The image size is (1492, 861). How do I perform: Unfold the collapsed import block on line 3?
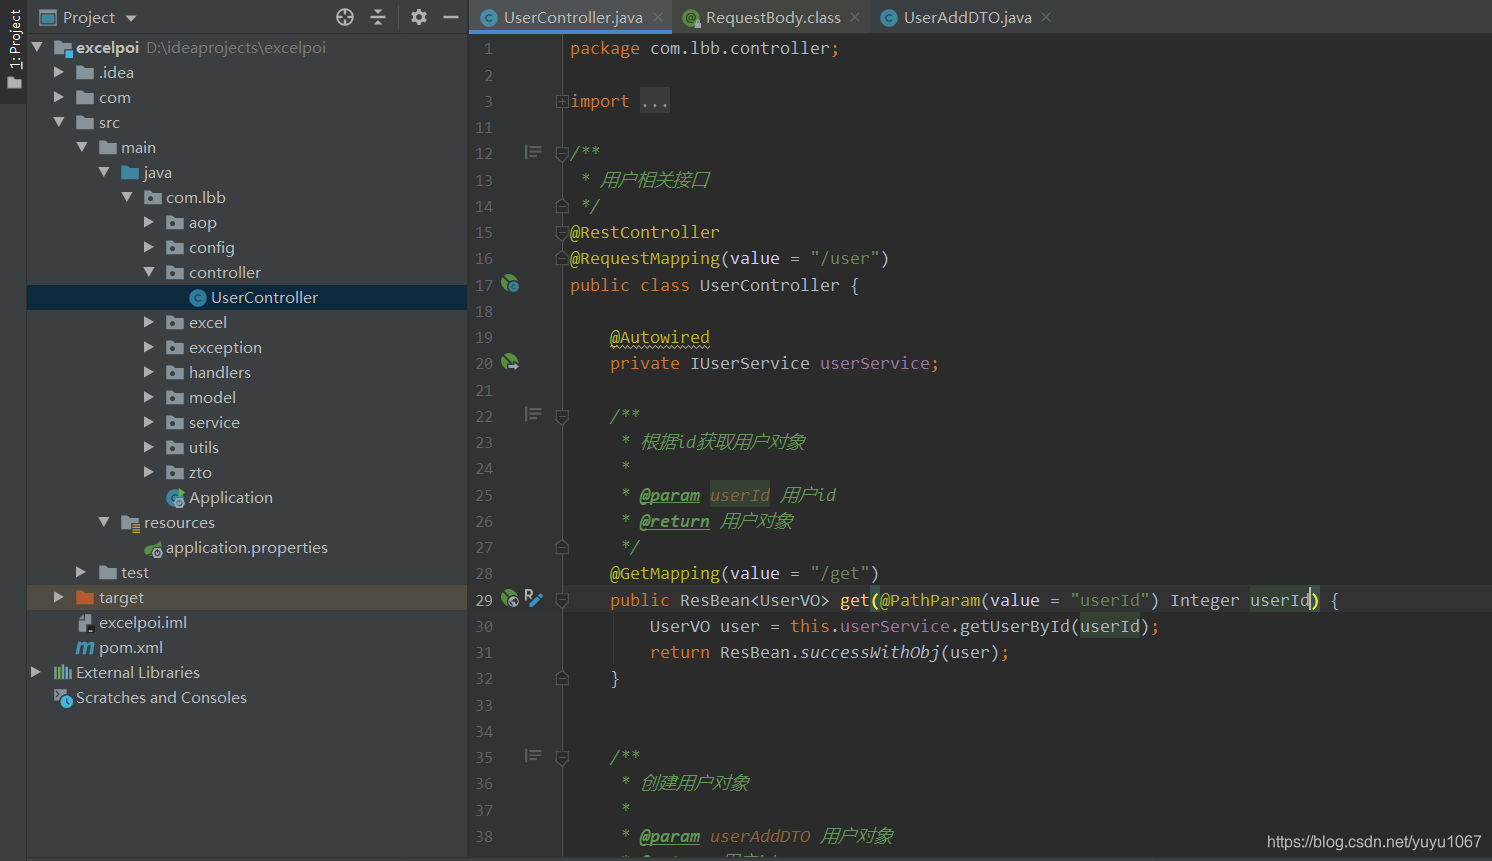(x=562, y=101)
